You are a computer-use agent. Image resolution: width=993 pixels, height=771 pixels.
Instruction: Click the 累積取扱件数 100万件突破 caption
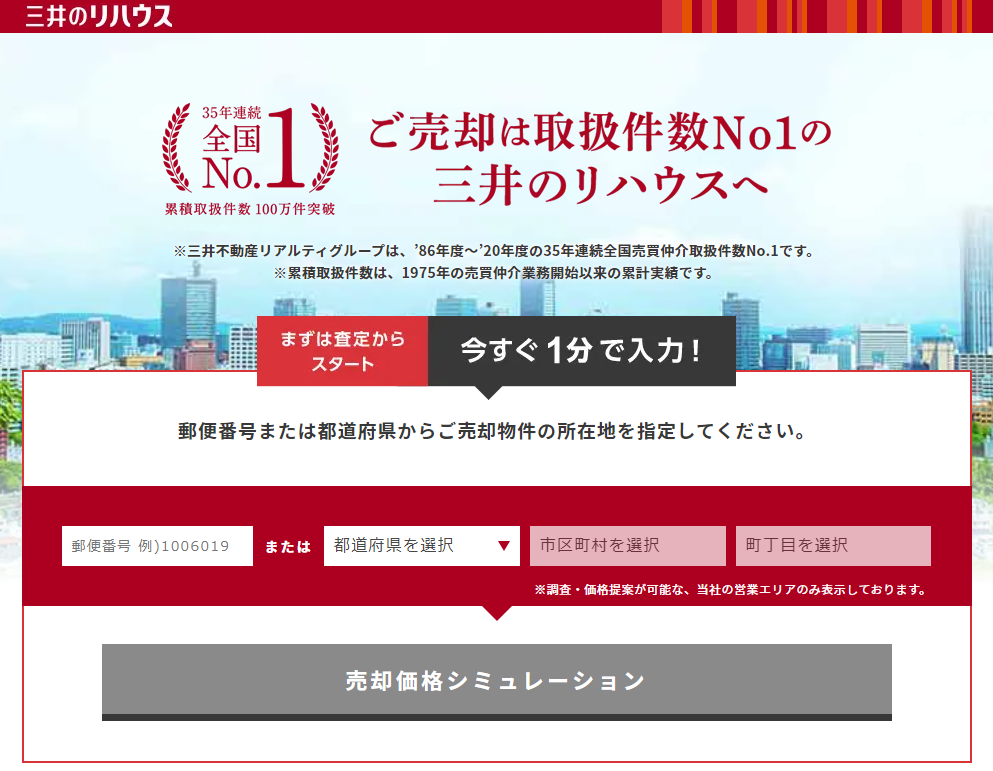tap(250, 209)
